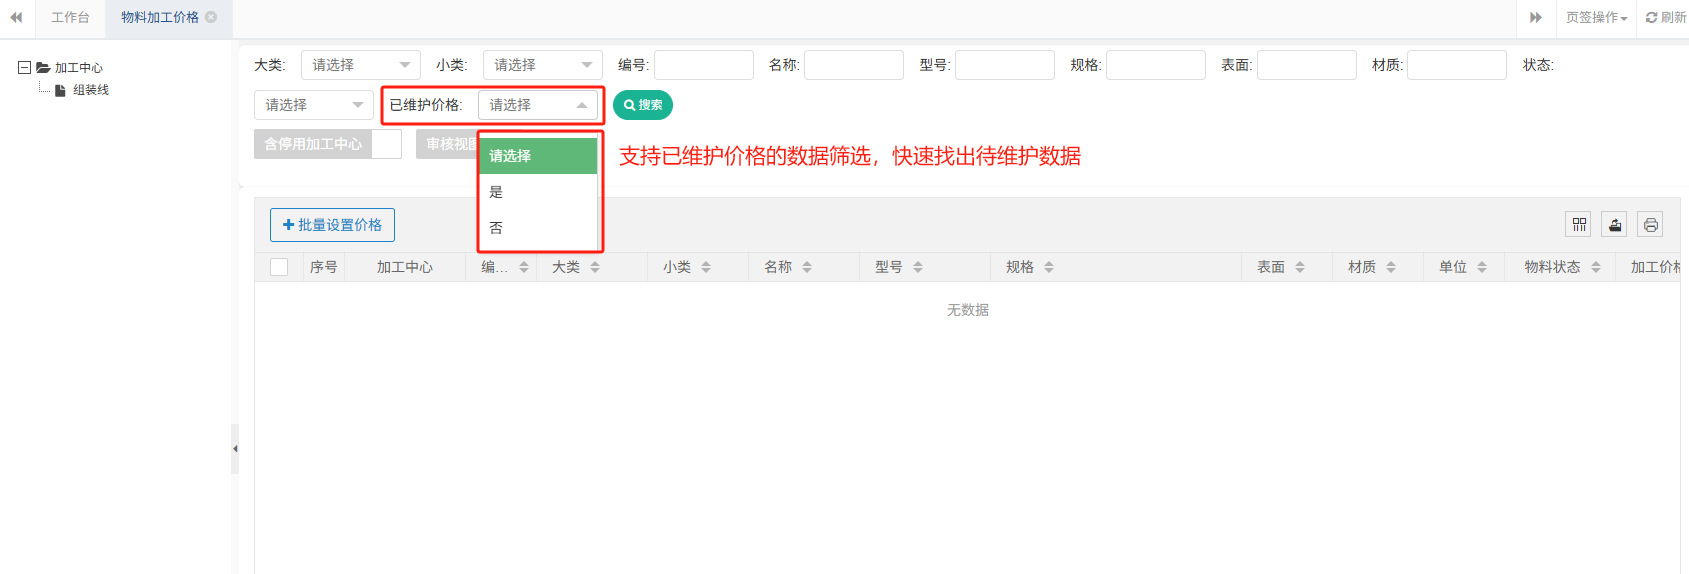Open the 大类 dropdown
Image resolution: width=1689 pixels, height=574 pixels.
coord(360,65)
